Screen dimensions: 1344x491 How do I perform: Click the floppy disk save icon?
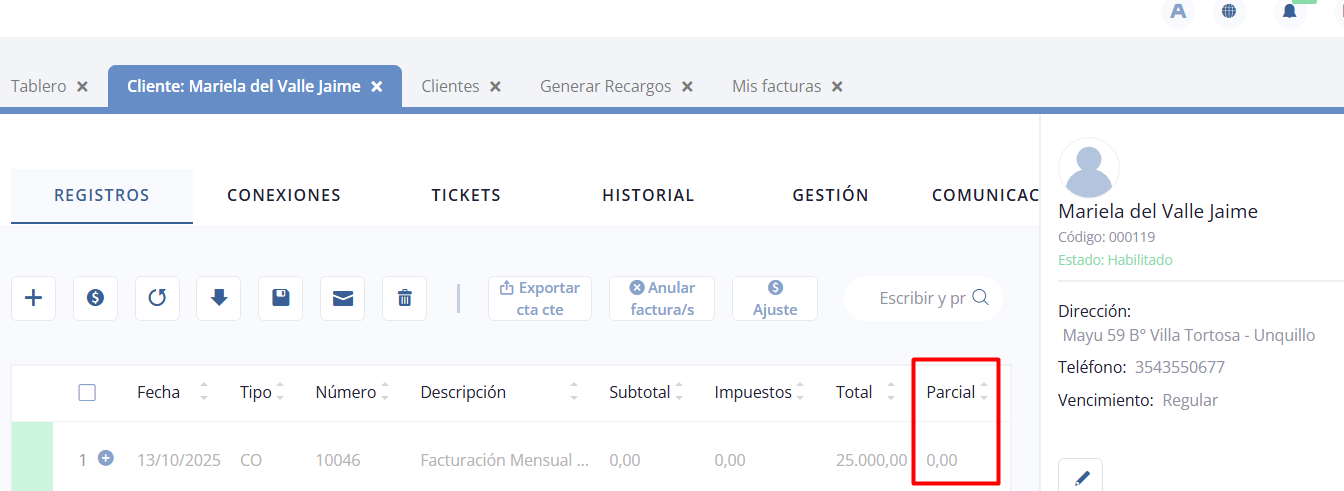pyautogui.click(x=281, y=298)
